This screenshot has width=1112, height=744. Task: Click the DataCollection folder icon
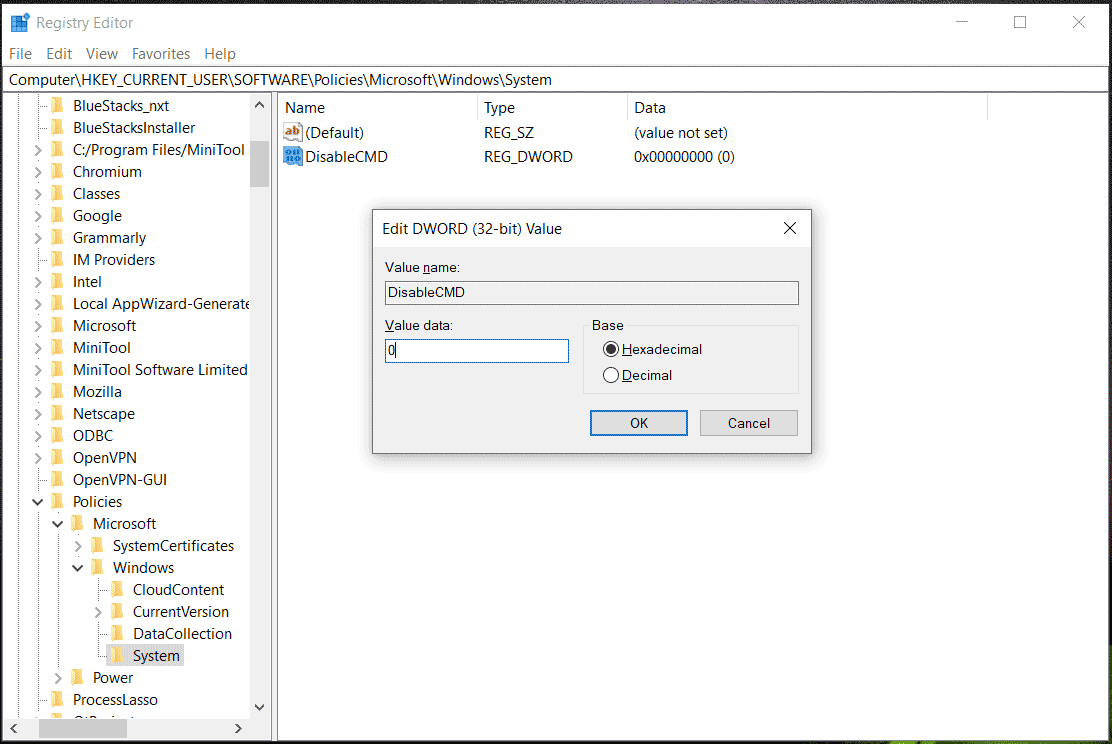[x=118, y=633]
